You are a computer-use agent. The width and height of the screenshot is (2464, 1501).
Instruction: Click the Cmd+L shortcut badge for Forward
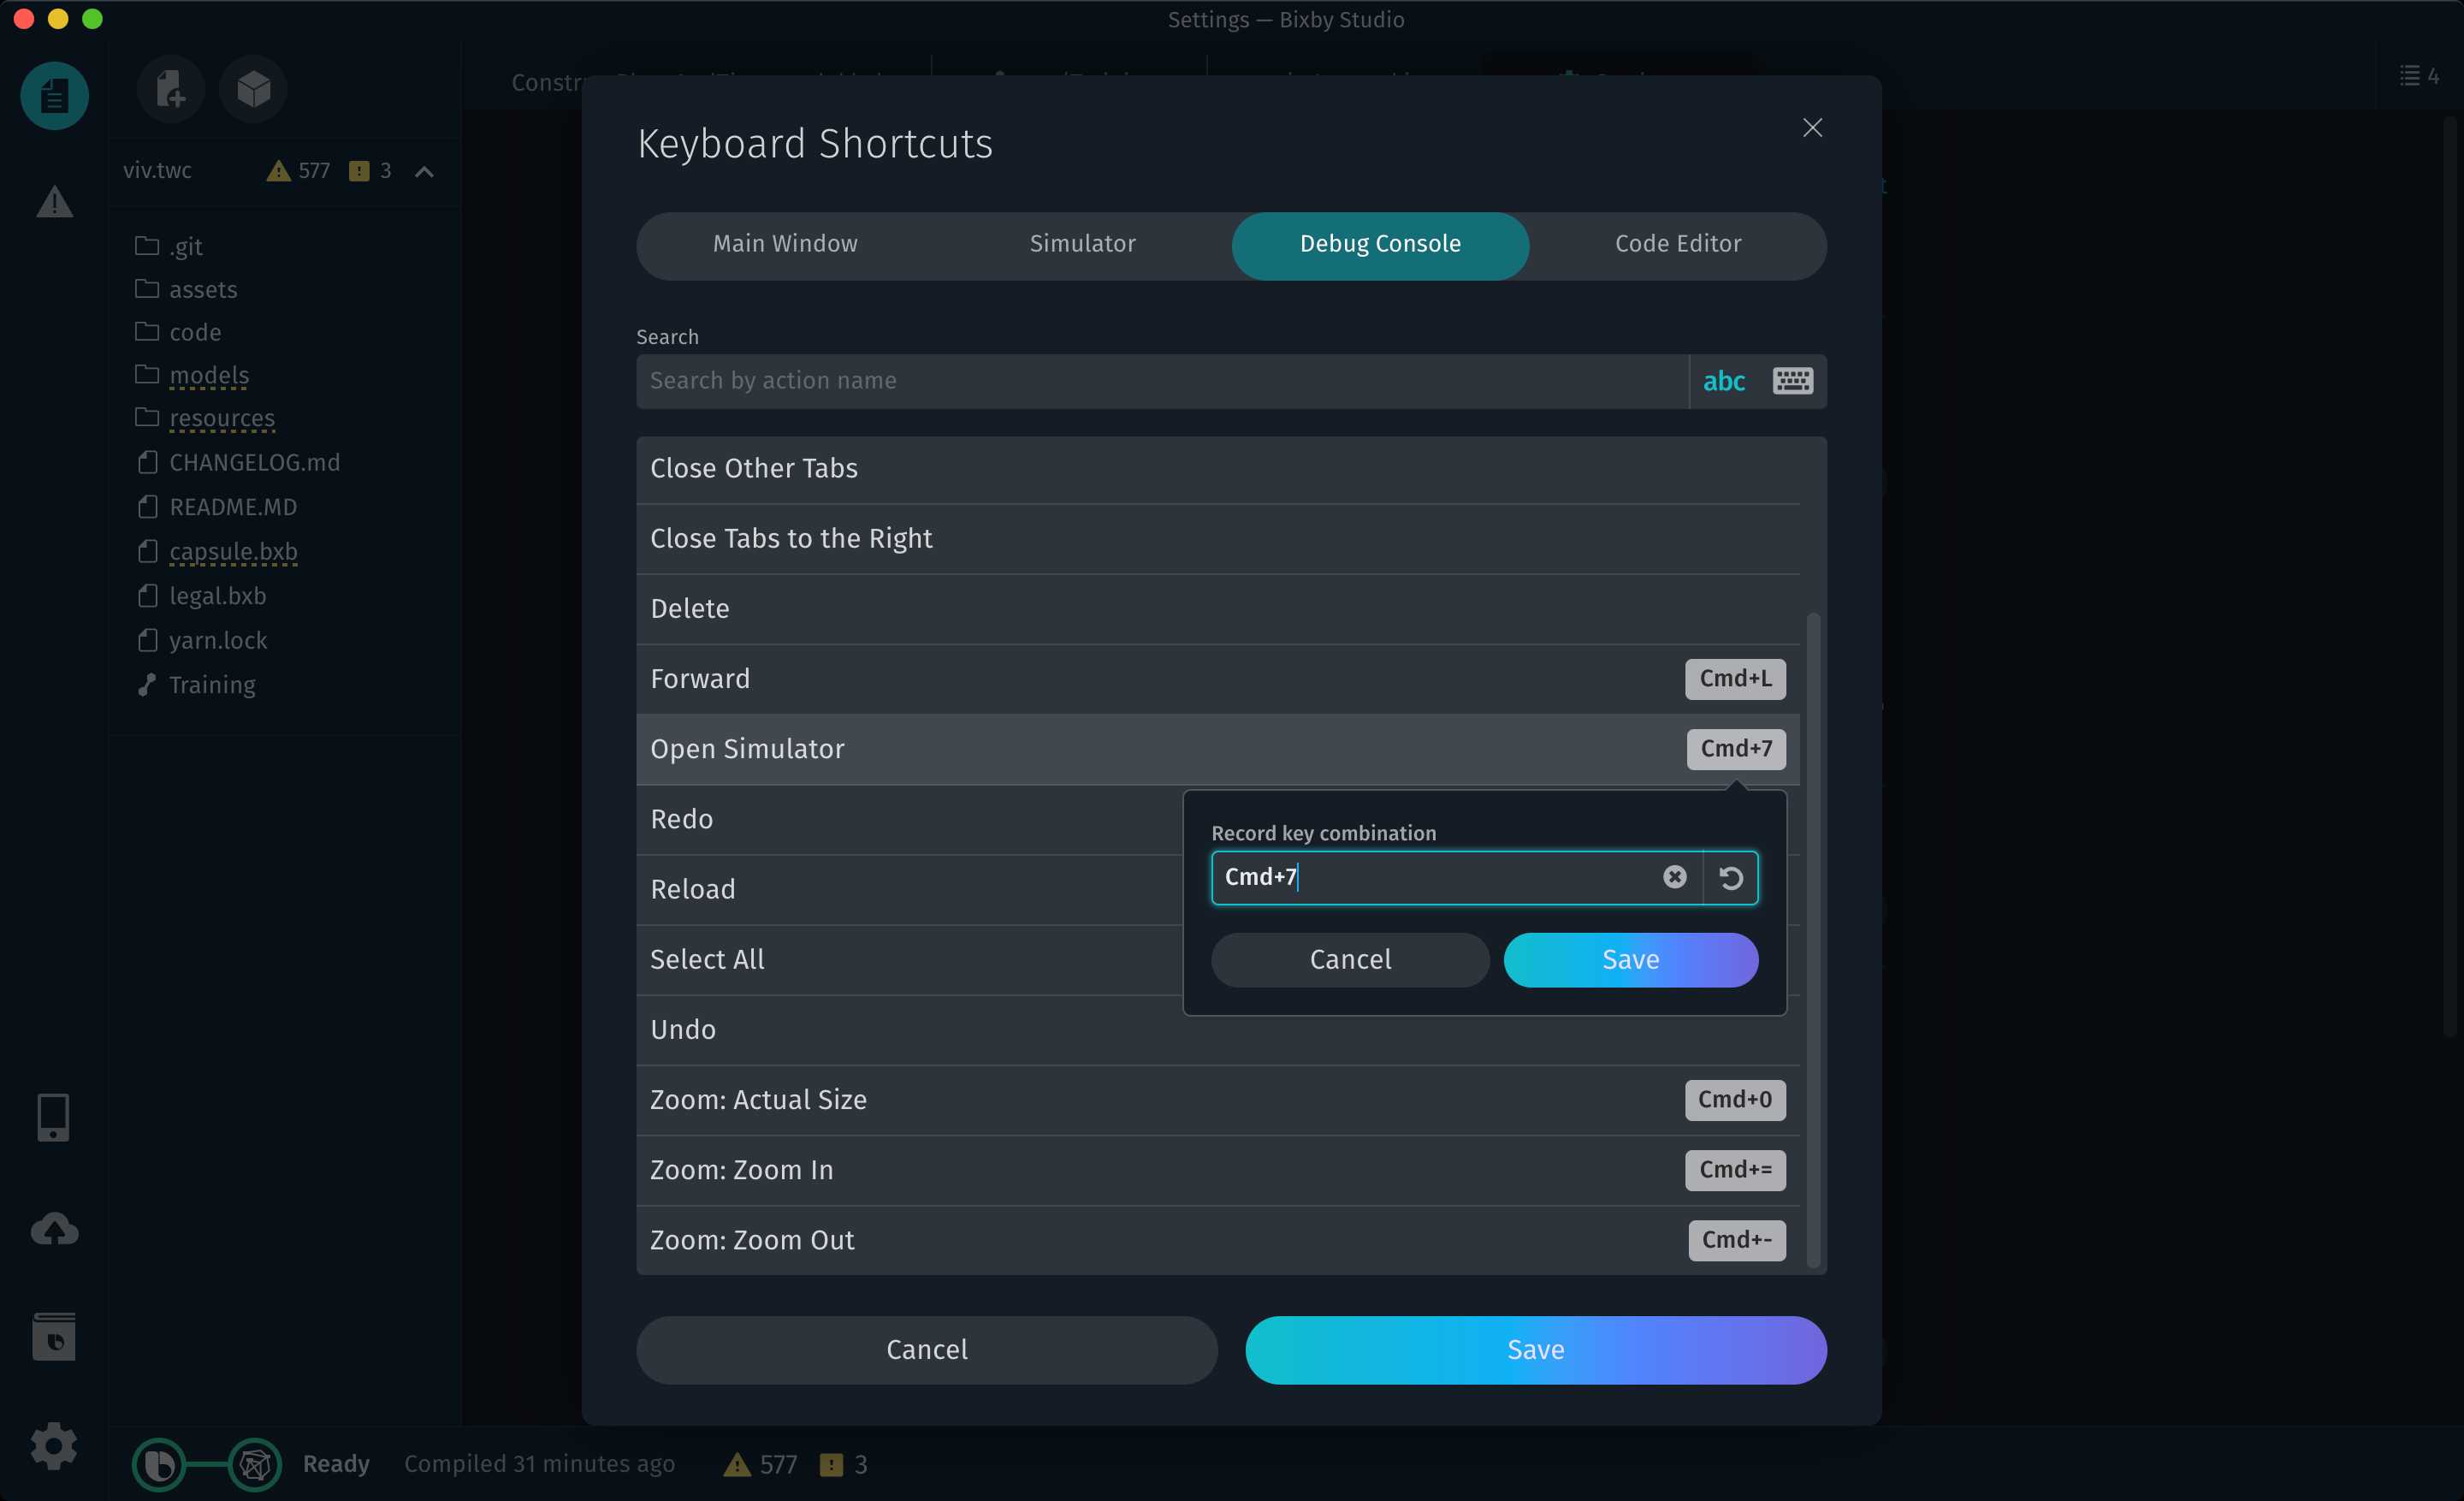click(1735, 679)
